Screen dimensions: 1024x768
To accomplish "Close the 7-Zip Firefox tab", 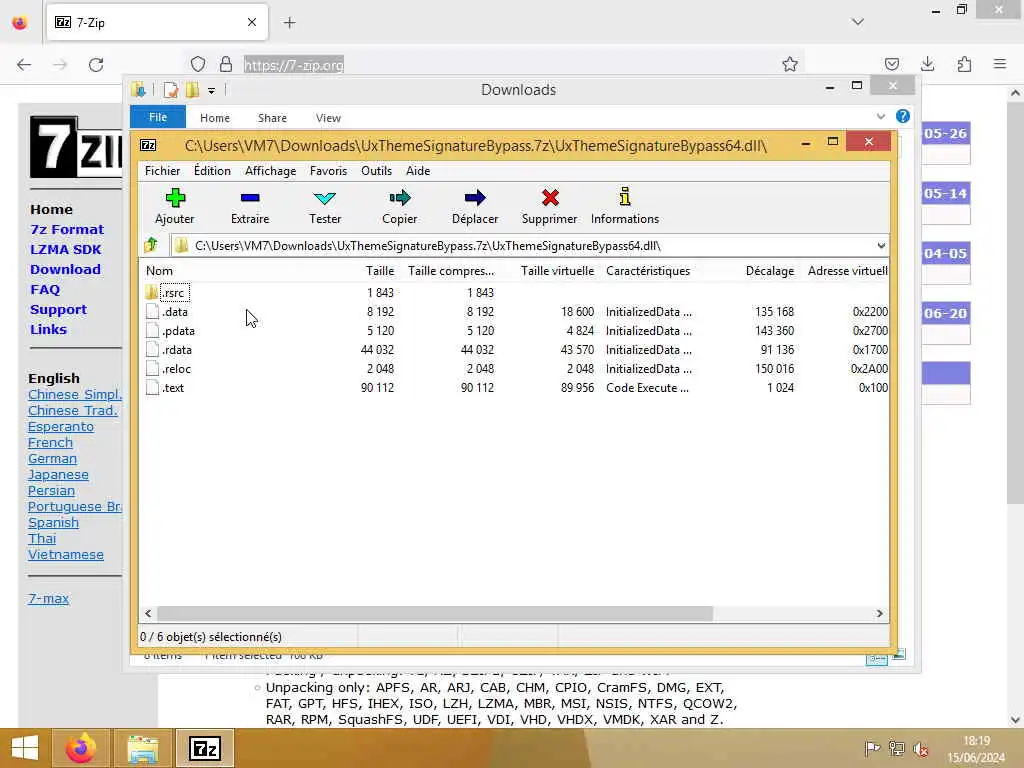I will point(252,22).
